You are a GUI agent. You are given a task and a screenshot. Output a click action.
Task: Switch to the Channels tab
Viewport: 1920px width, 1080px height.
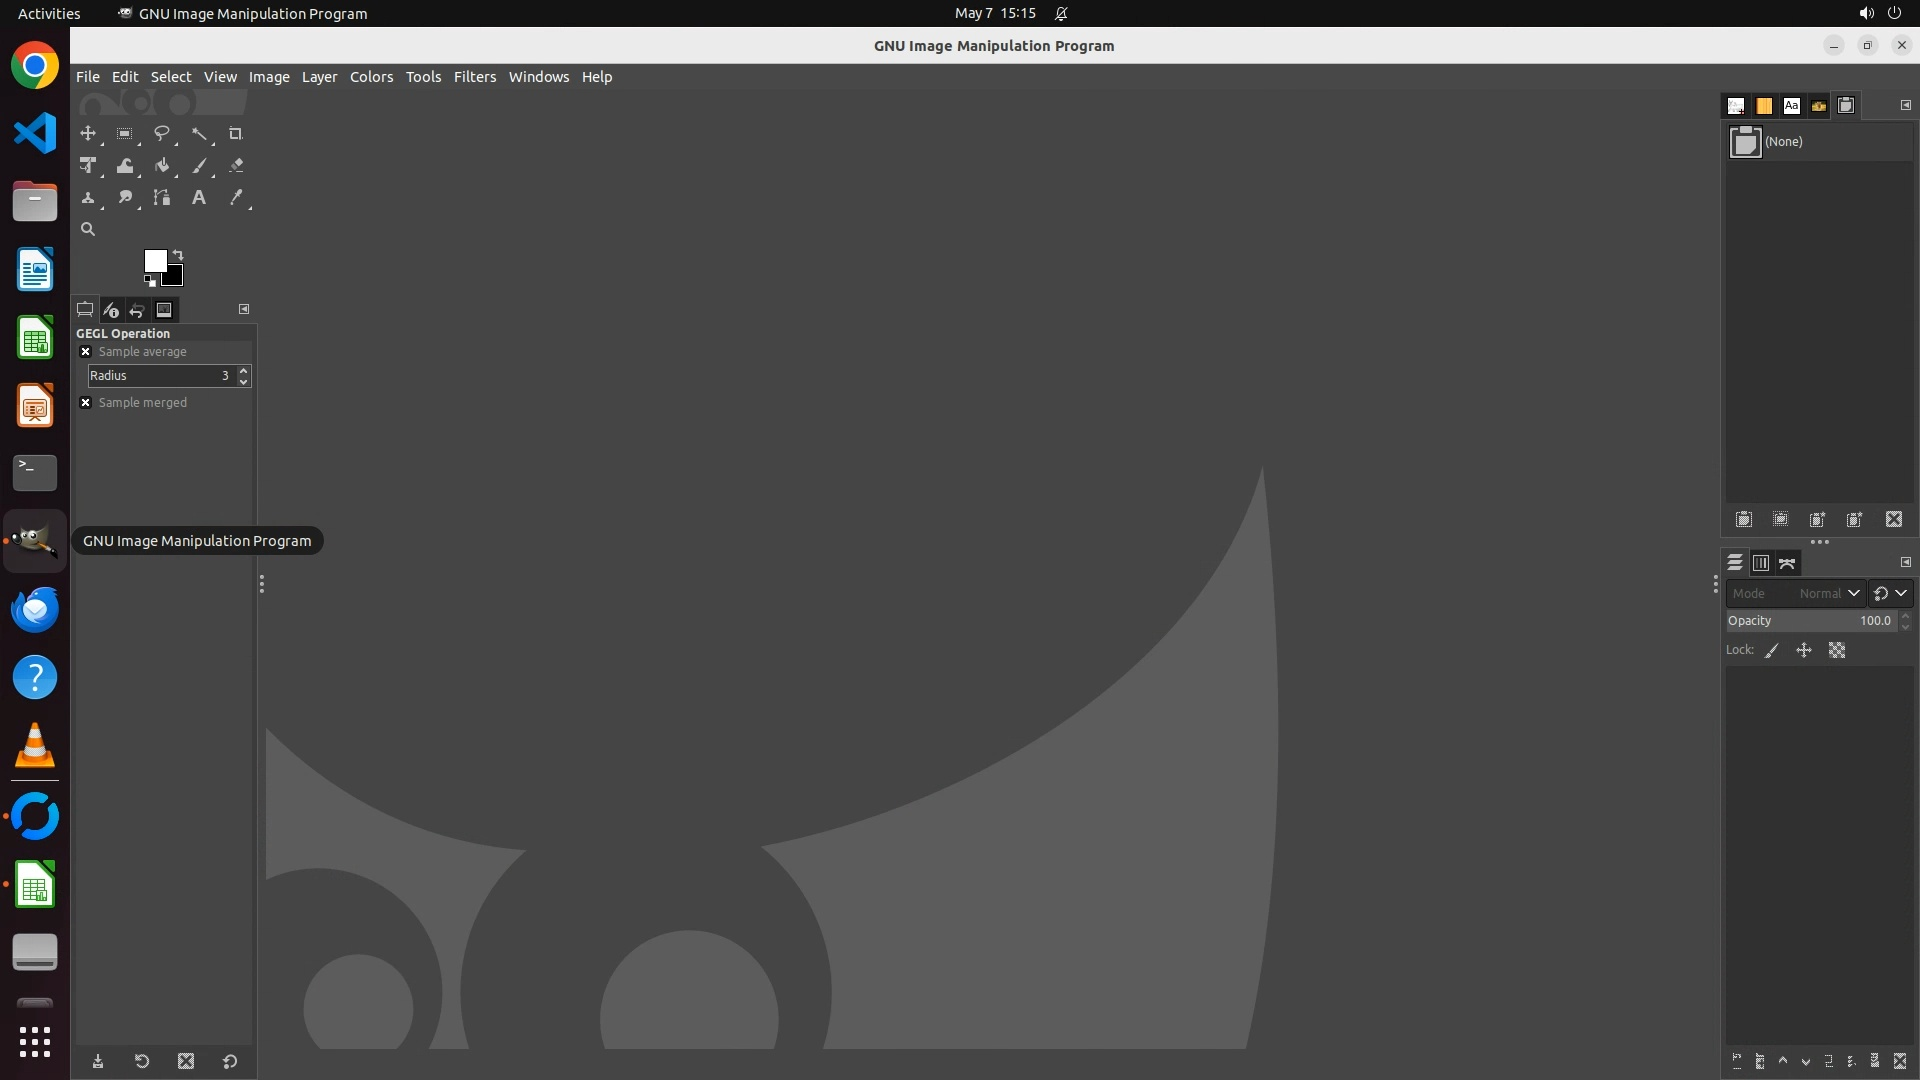coord(1761,564)
